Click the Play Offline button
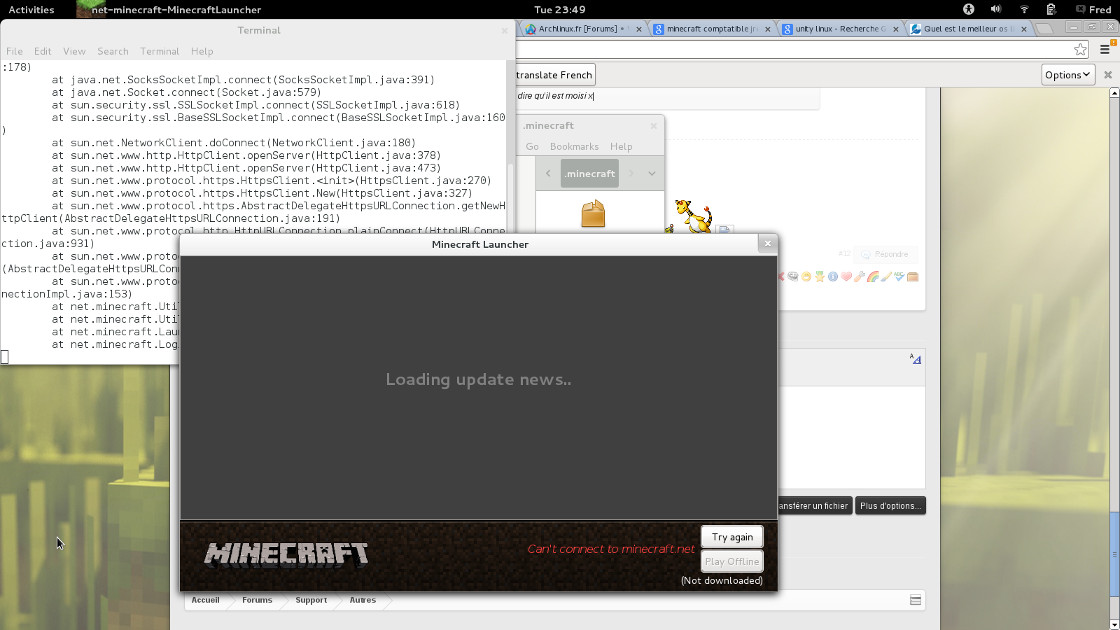 [732, 561]
